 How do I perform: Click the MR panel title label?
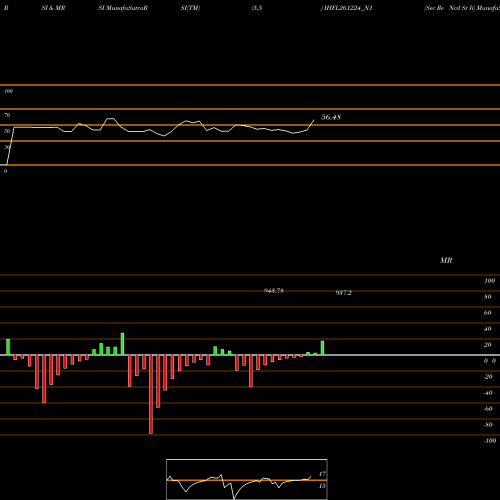[x=446, y=260]
